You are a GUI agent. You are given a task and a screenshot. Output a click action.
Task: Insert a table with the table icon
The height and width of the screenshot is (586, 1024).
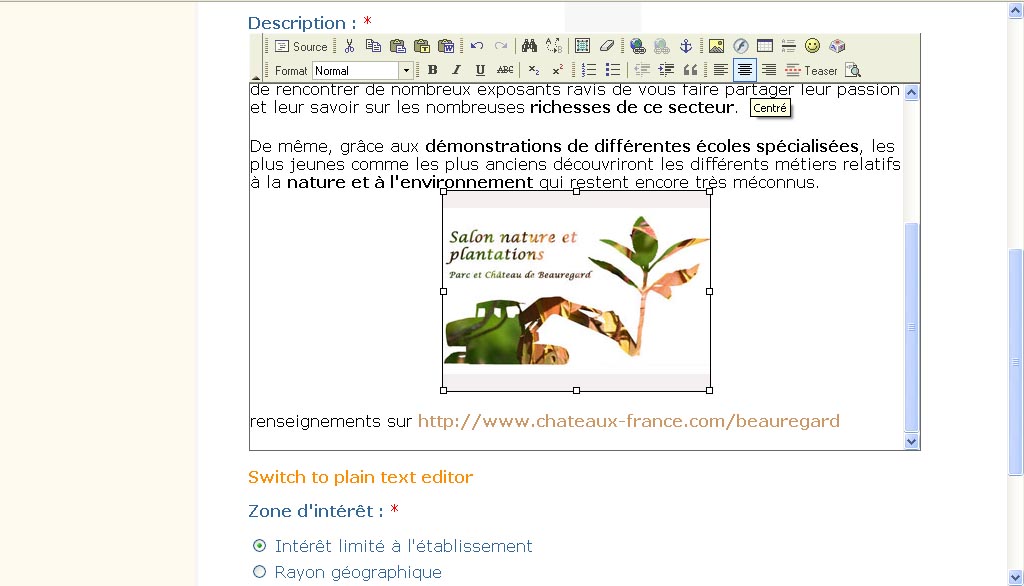tap(765, 46)
